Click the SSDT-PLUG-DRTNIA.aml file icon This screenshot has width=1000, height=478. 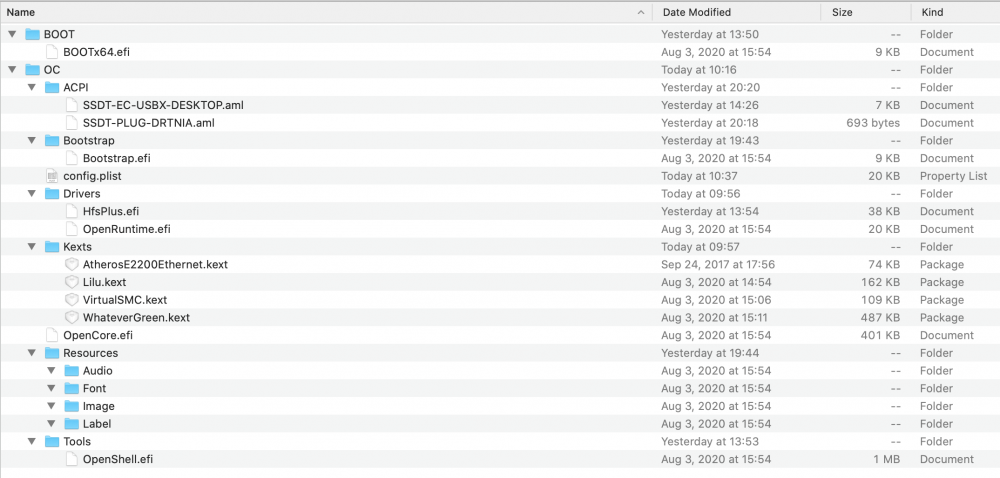pyautogui.click(x=71, y=123)
